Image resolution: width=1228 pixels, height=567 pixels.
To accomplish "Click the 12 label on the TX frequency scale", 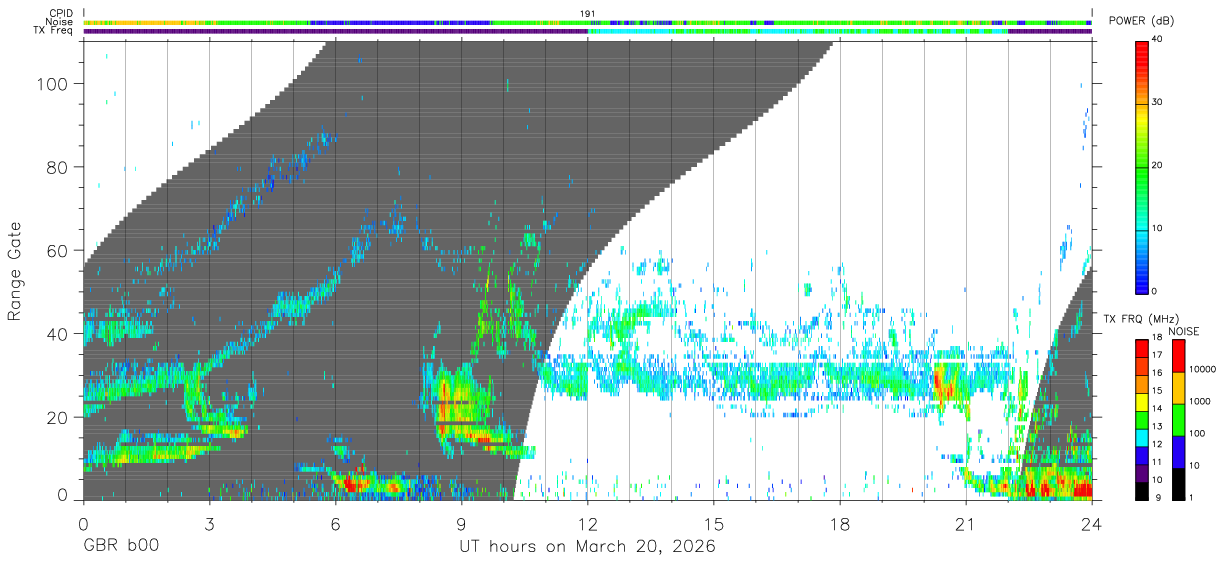I will click(1157, 444).
